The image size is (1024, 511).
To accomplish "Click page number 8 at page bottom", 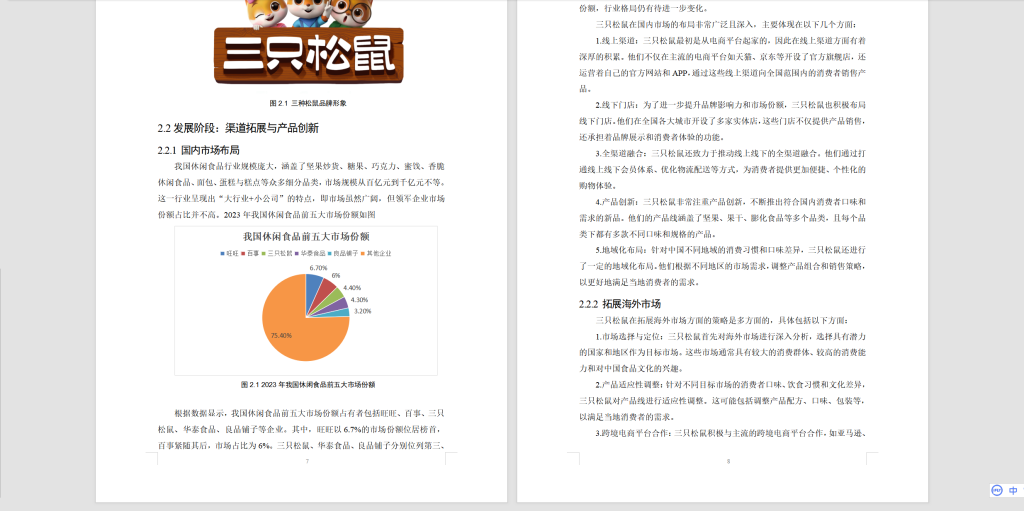I will (728, 461).
